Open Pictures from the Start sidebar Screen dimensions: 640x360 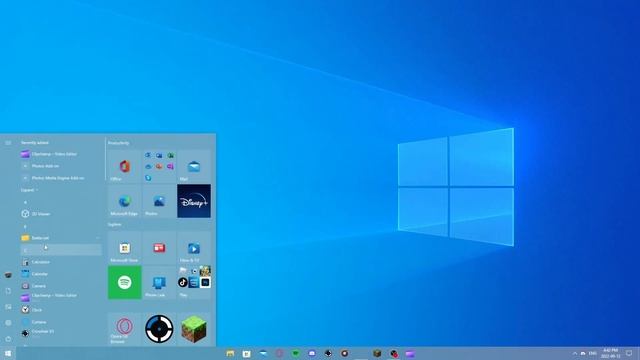8,307
